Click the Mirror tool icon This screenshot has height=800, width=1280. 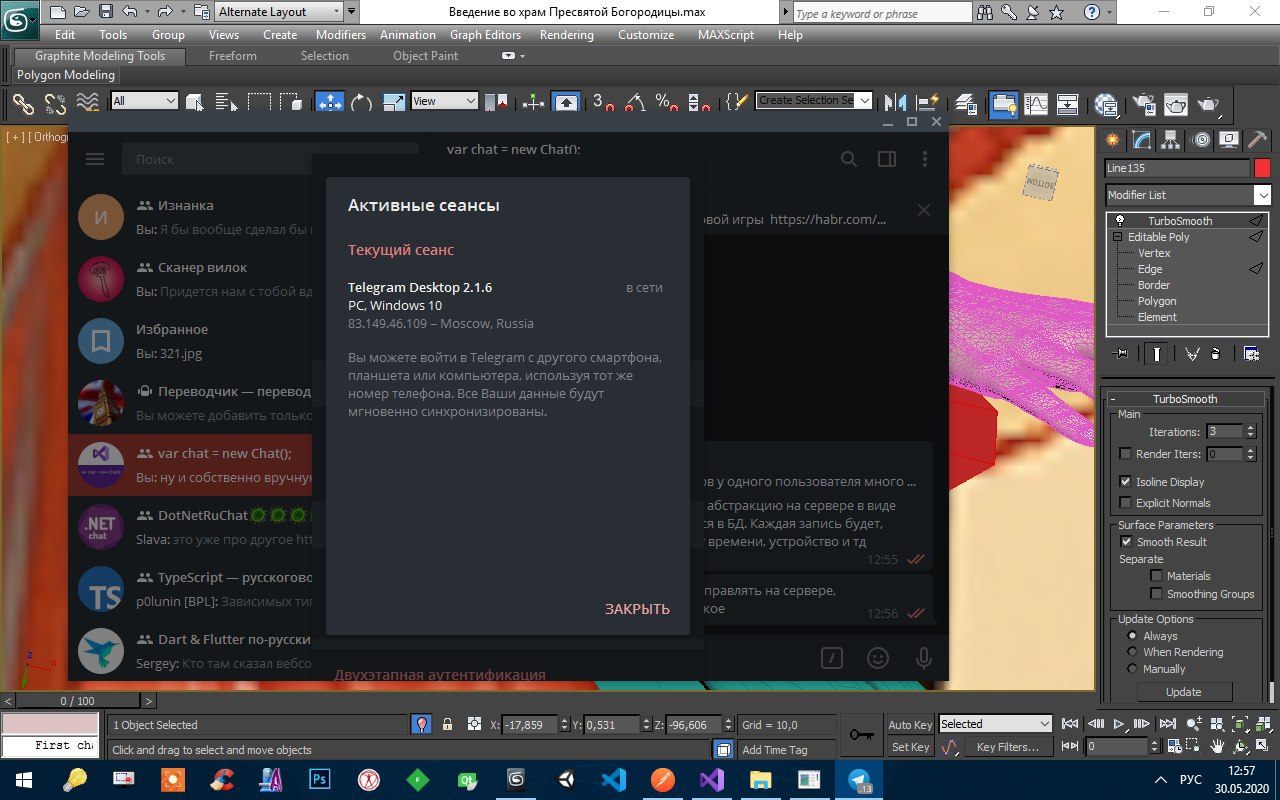coord(896,102)
